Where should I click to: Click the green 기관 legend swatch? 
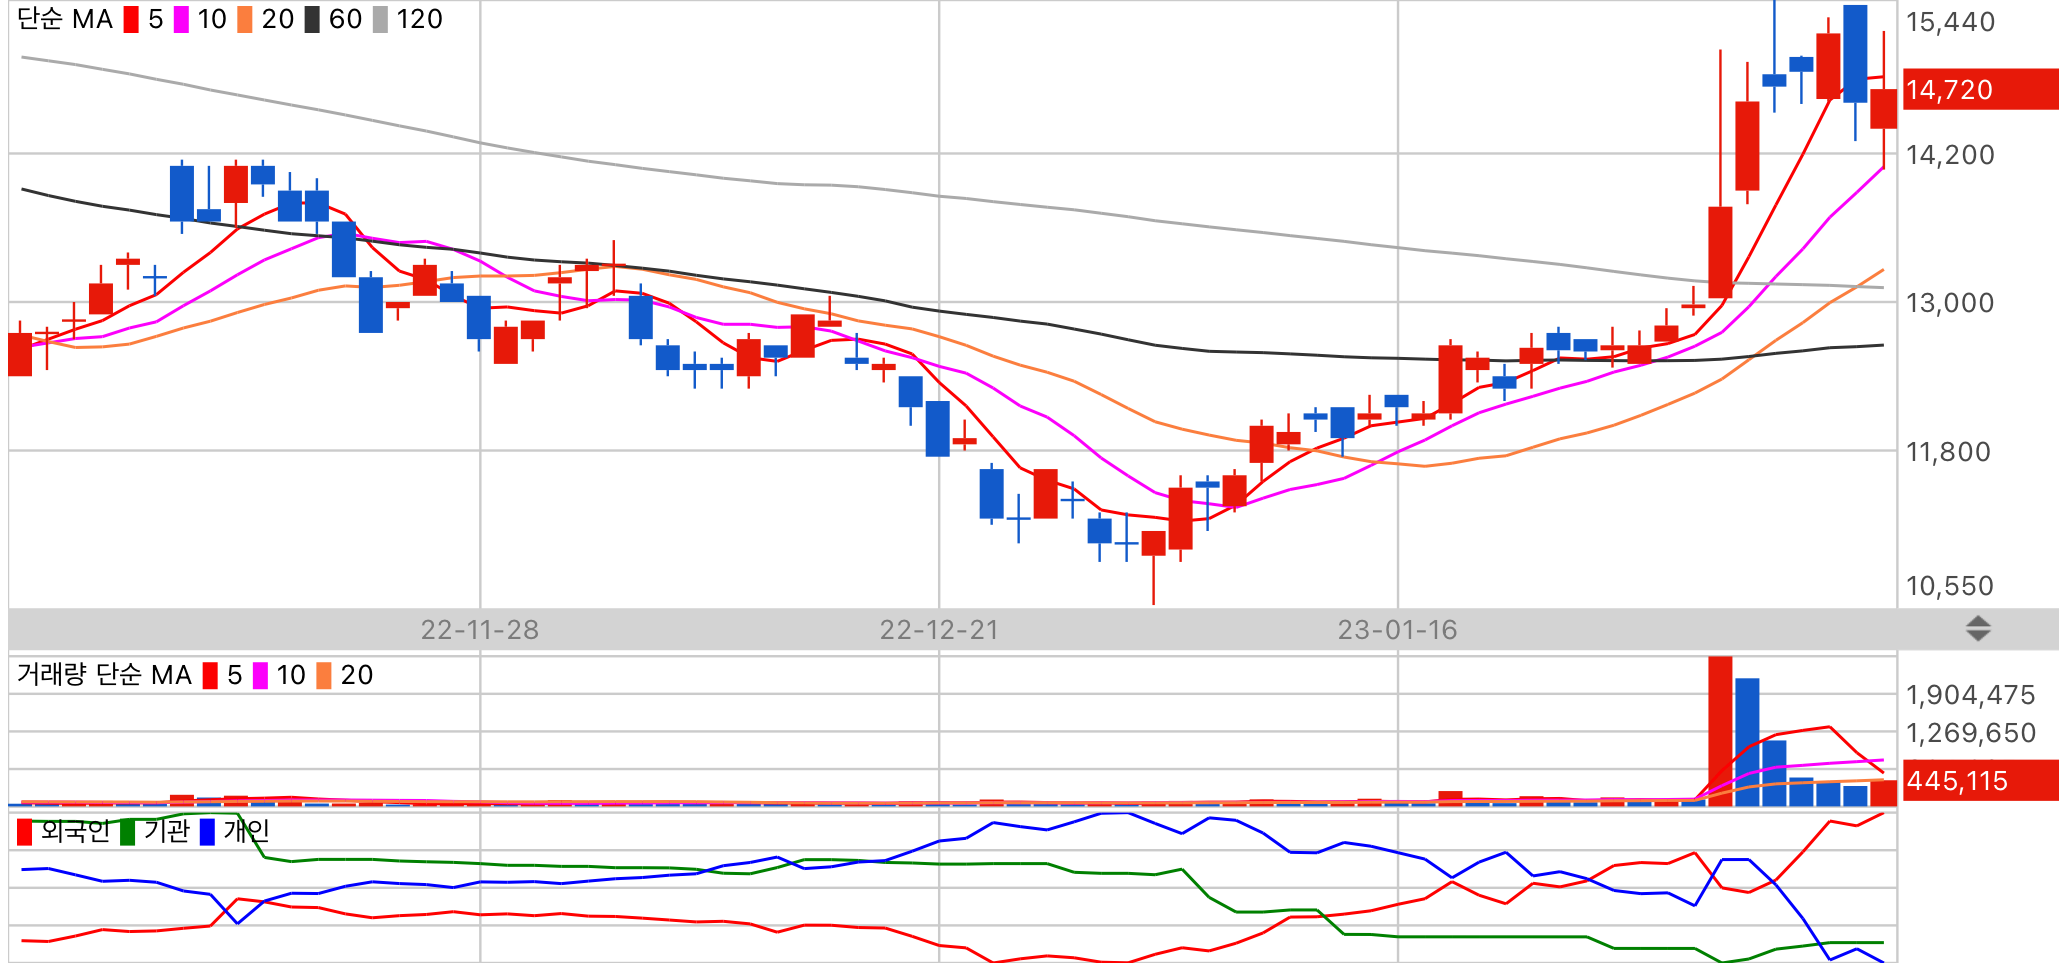(x=127, y=832)
